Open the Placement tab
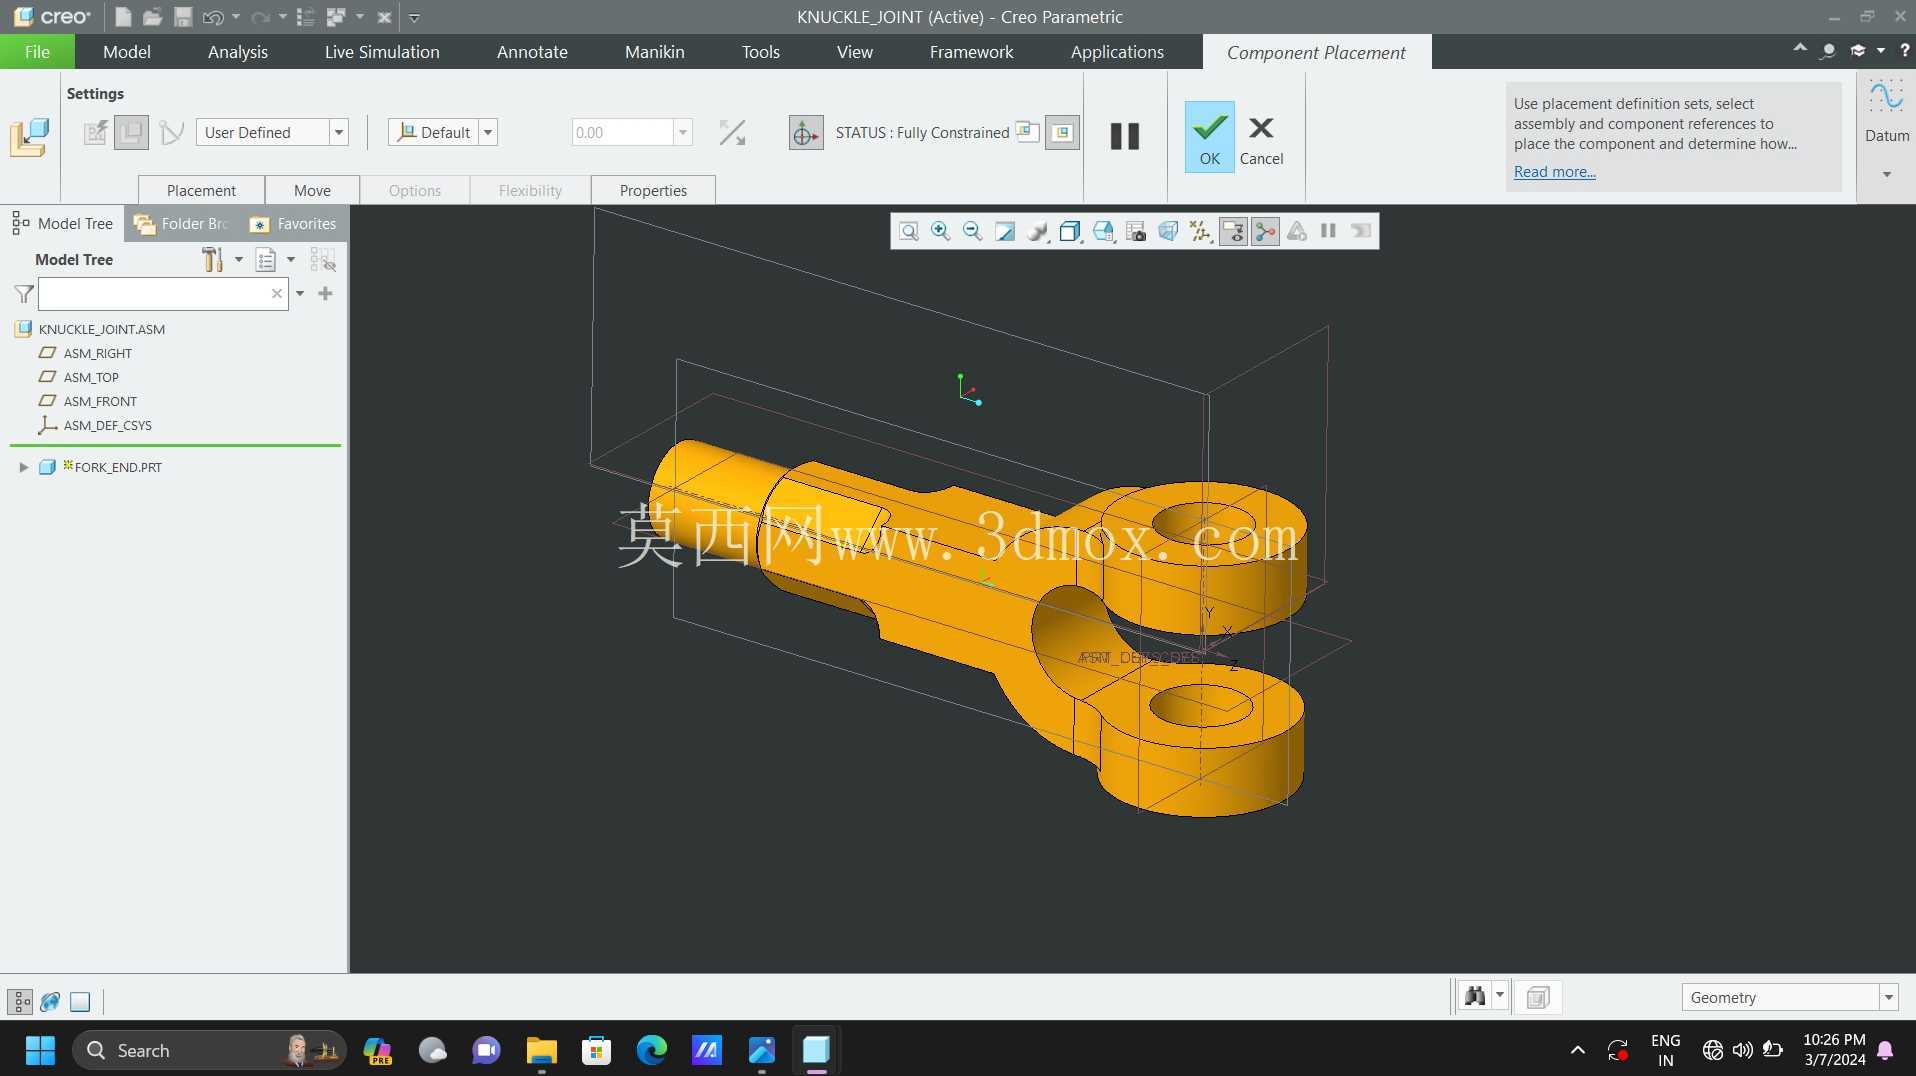Image resolution: width=1916 pixels, height=1076 pixels. 201,190
